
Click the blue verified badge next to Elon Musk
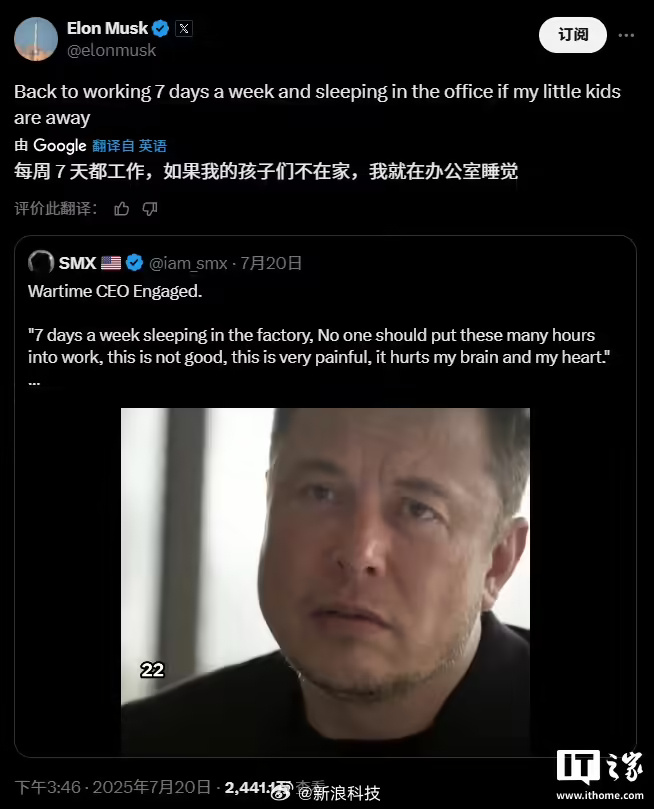tap(161, 28)
